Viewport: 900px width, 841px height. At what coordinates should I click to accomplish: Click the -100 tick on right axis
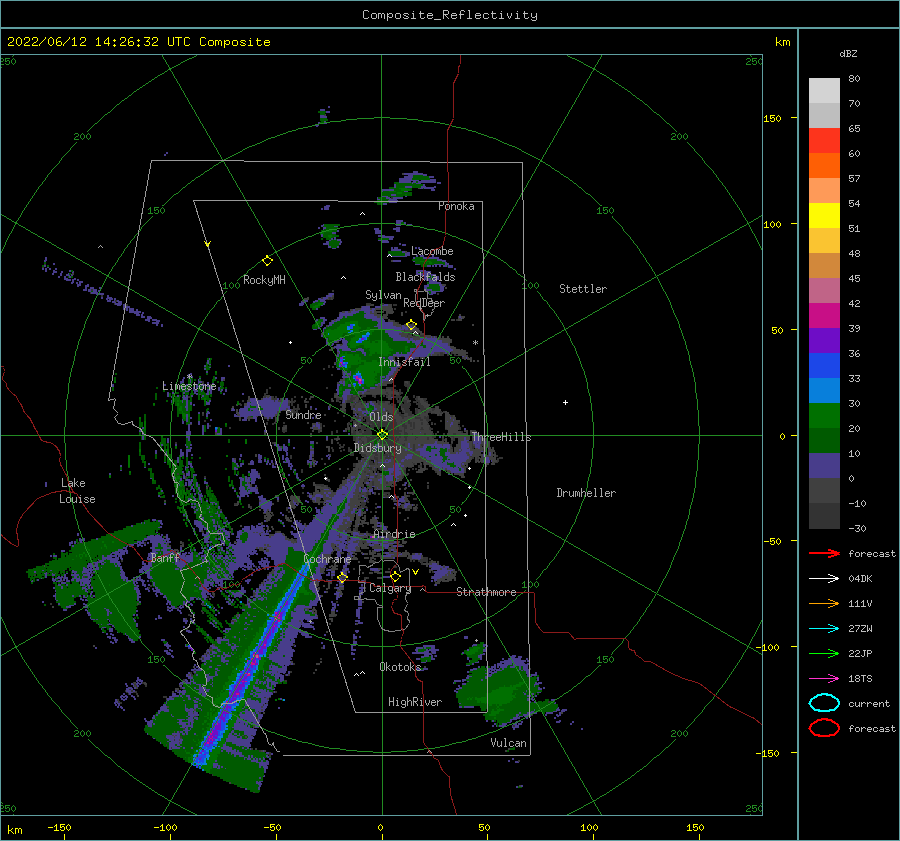click(767, 647)
